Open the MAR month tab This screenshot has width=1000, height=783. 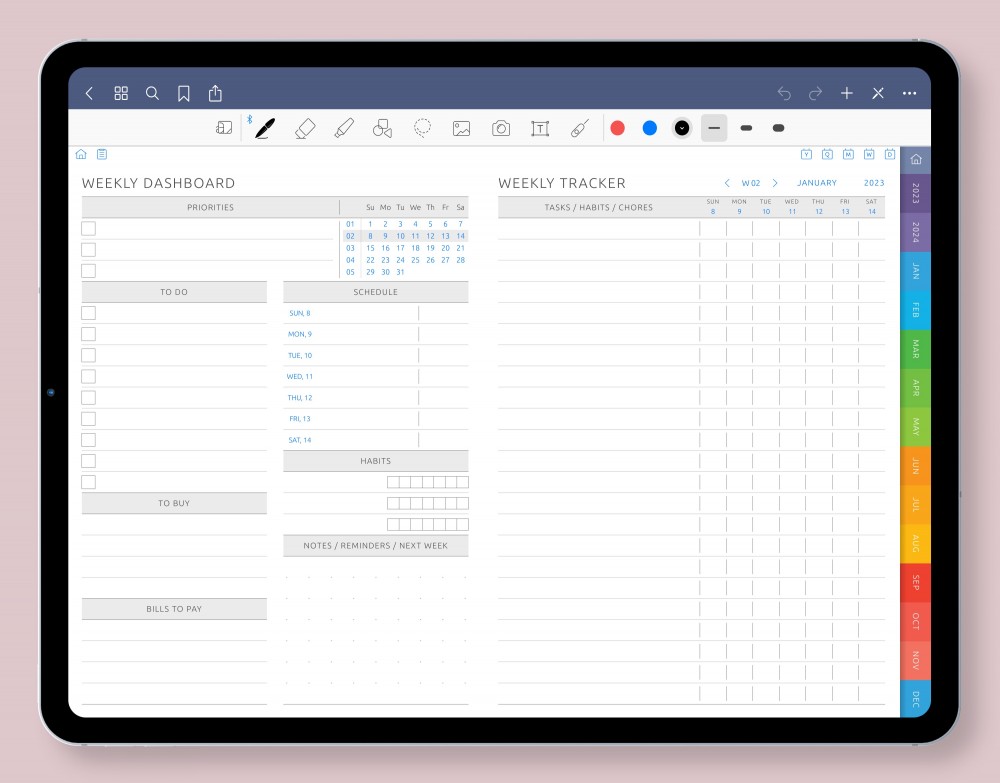point(916,349)
